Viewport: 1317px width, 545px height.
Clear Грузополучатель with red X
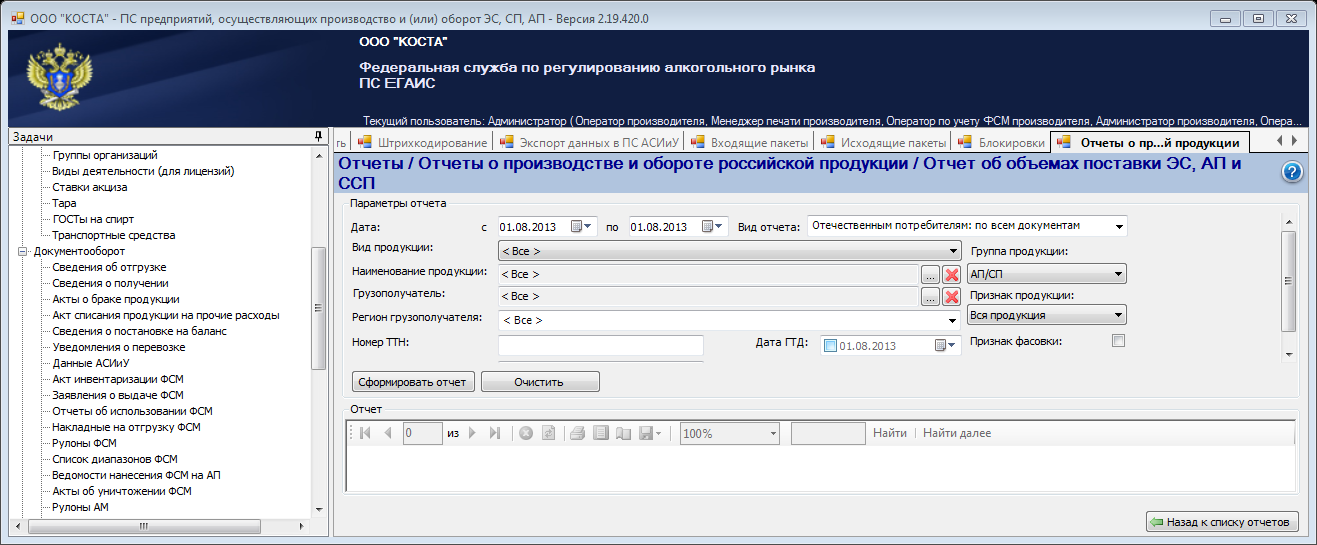(952, 296)
